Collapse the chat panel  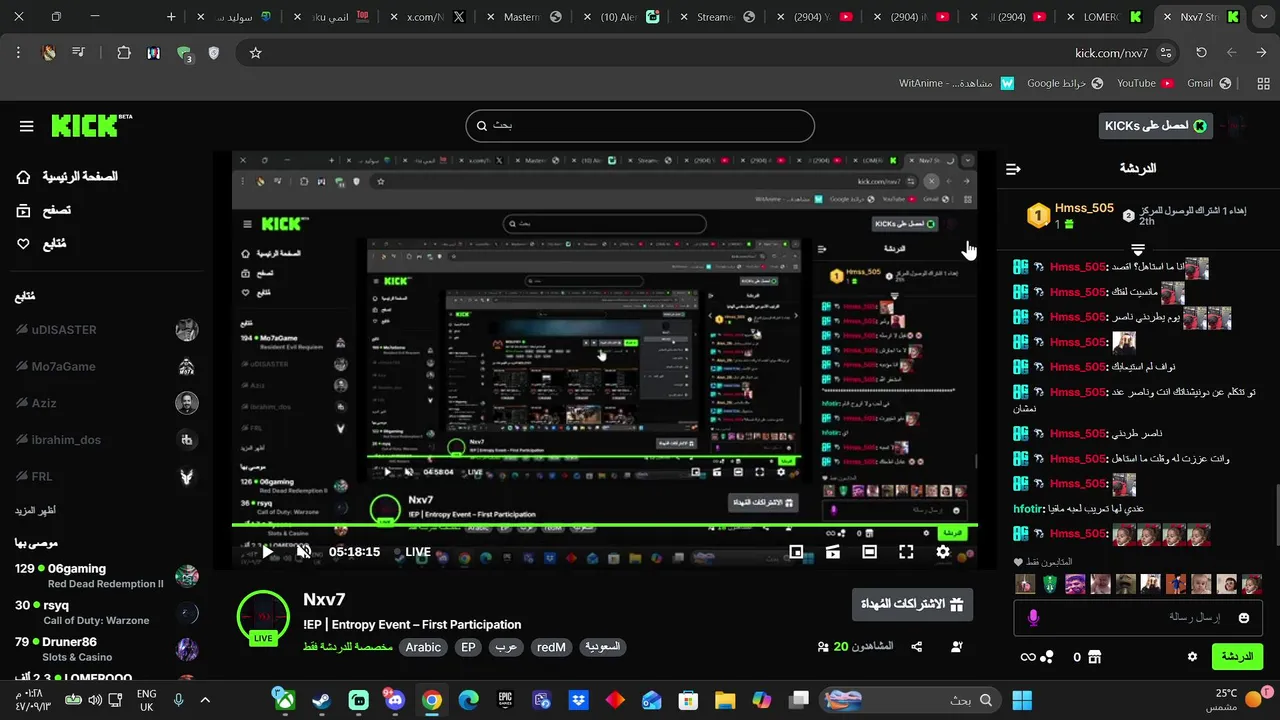pos(1013,169)
